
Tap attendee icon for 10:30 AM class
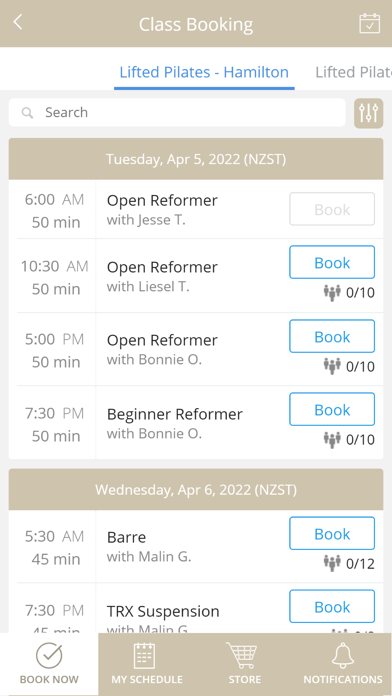(332, 293)
